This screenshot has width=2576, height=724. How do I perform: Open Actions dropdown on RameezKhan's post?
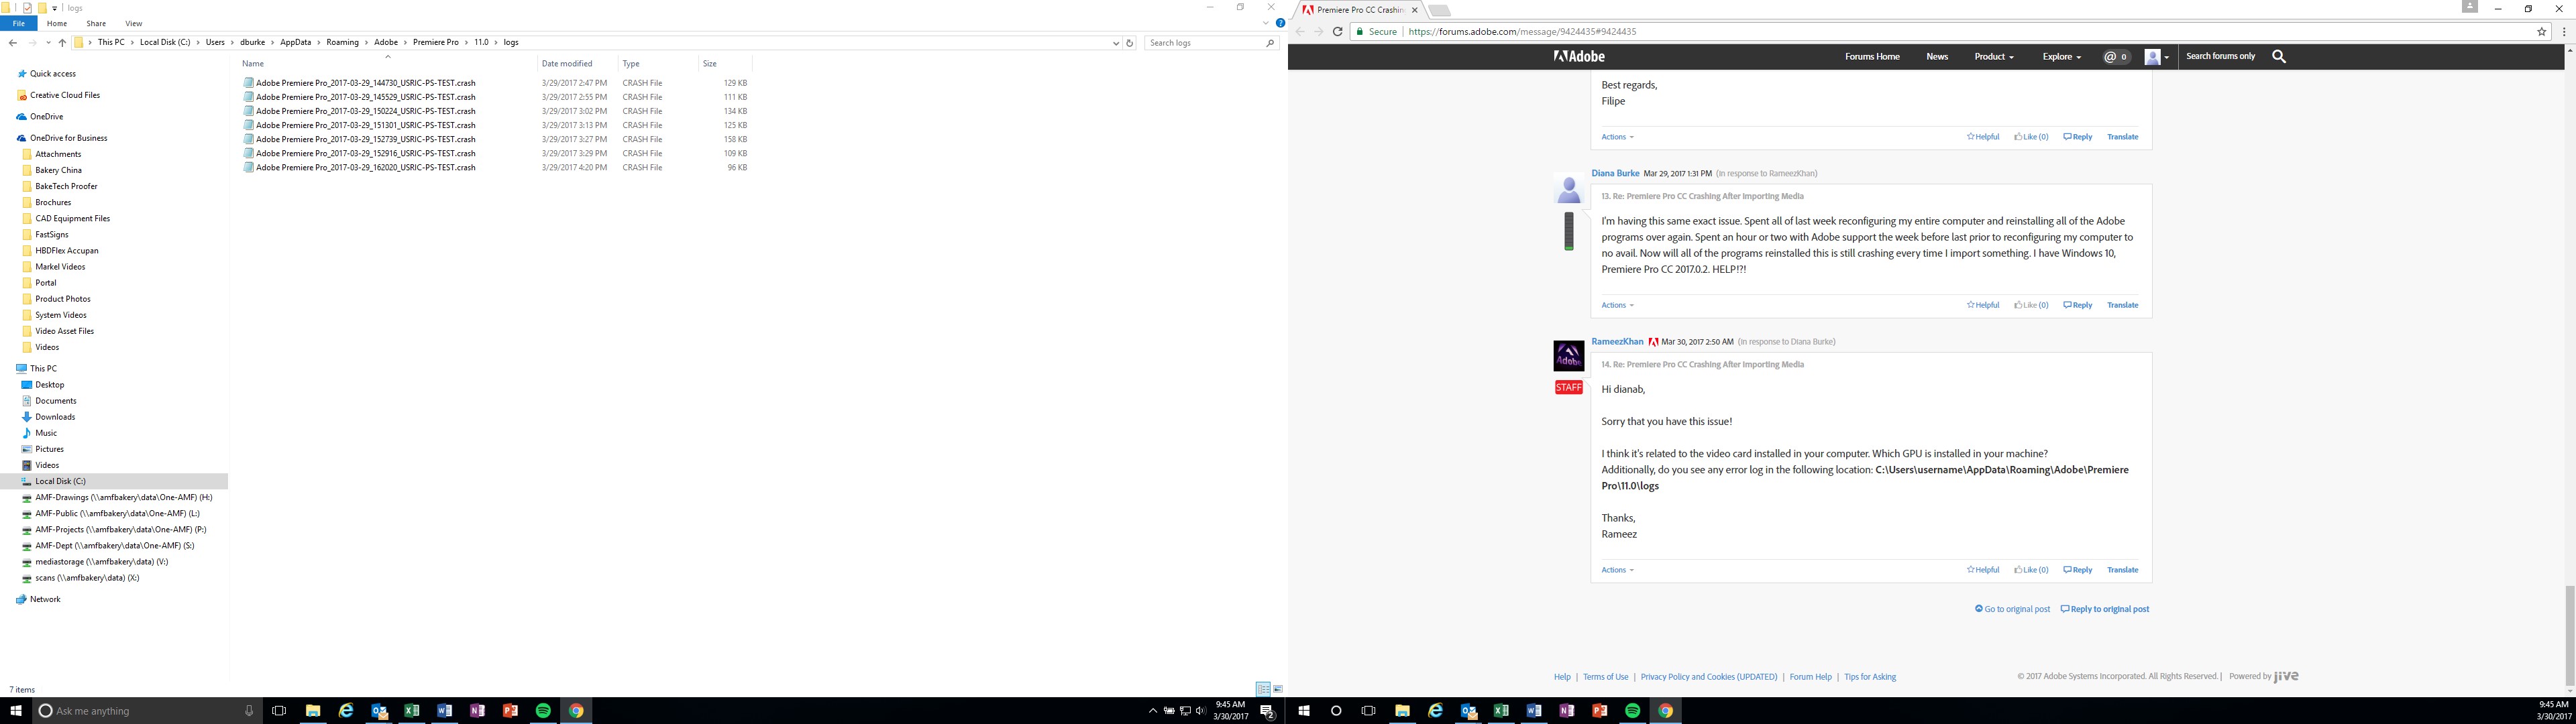coord(1617,570)
